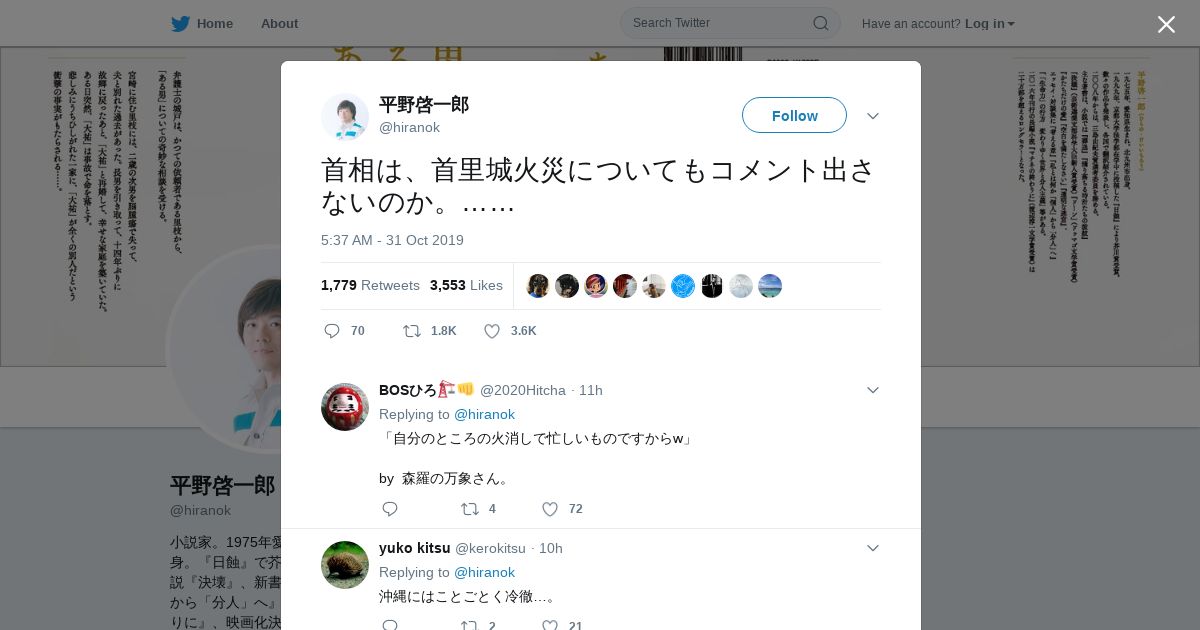Click the search magnifier icon

[x=820, y=23]
